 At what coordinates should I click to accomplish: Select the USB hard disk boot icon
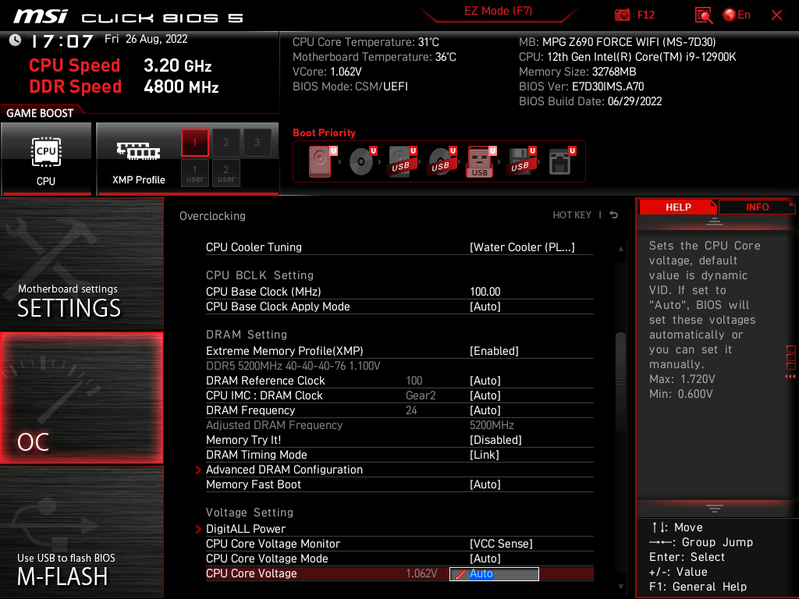coord(402,161)
